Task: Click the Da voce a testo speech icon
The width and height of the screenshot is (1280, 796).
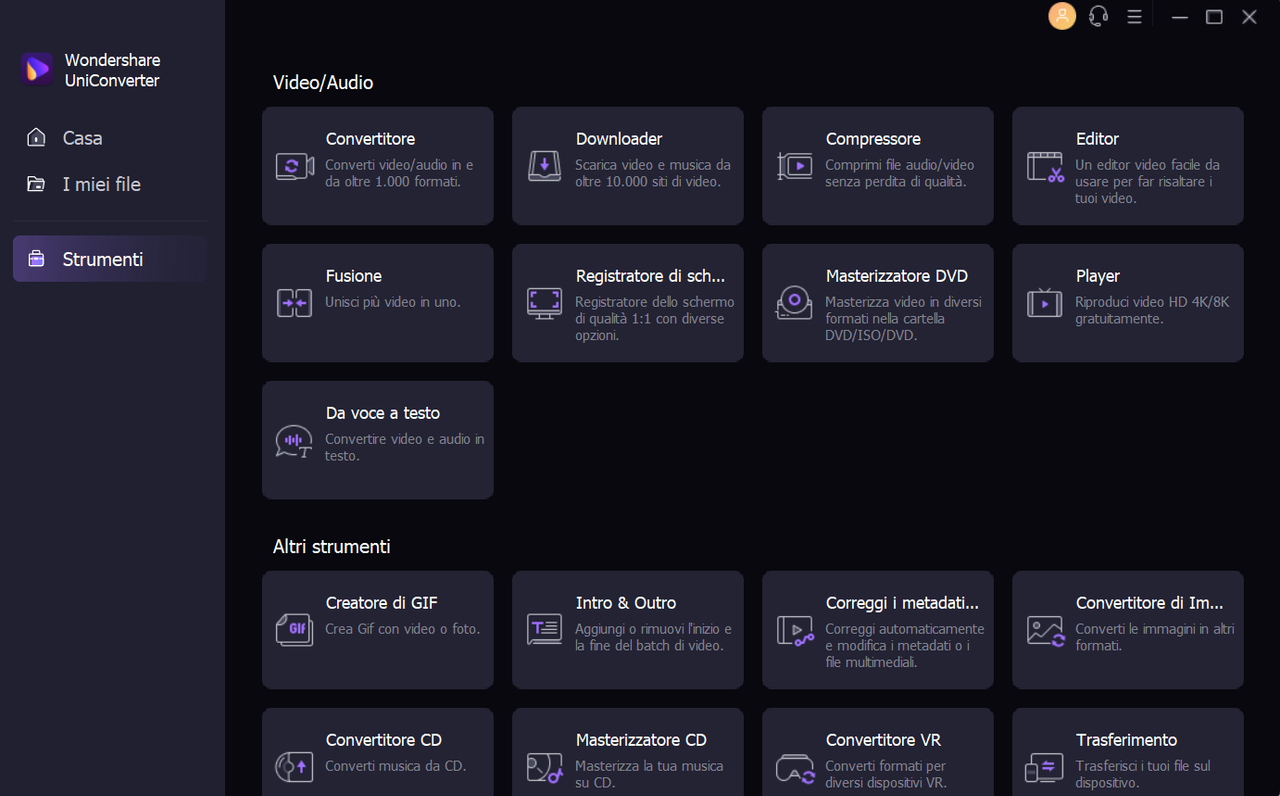Action: pos(294,442)
